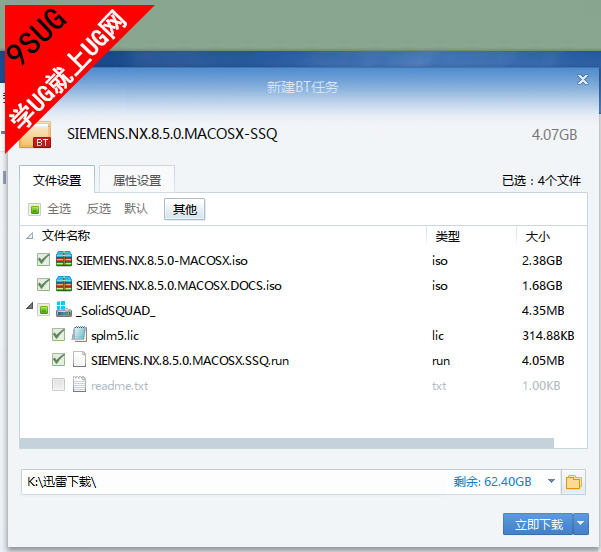This screenshot has width=601, height=552.
Task: Collapse the 文件名称 root tree arrow
Action: coord(30,236)
